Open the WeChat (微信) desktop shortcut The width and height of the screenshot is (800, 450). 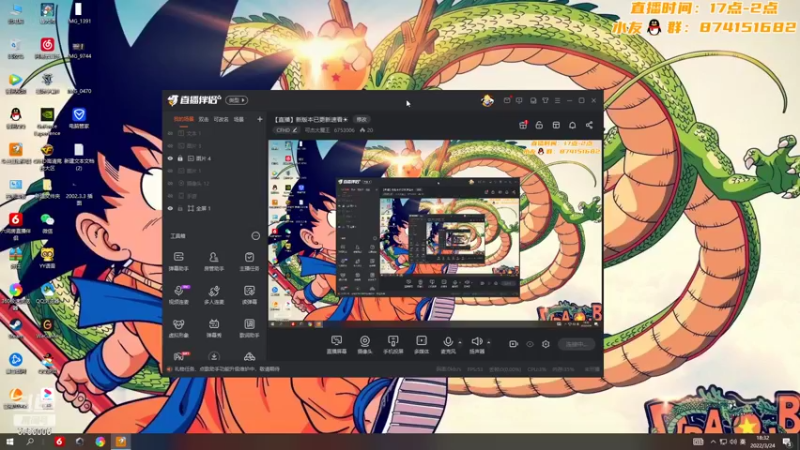[x=47, y=223]
